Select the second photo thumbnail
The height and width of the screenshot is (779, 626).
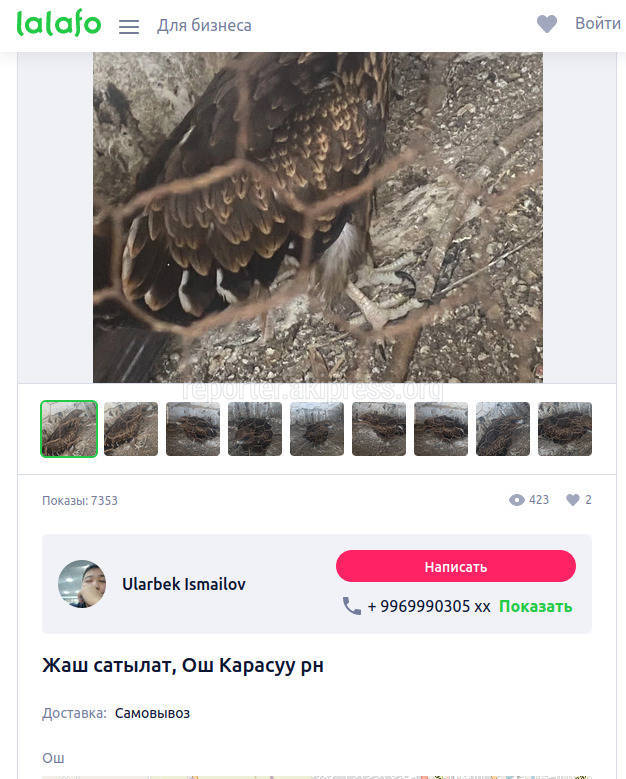pos(131,429)
